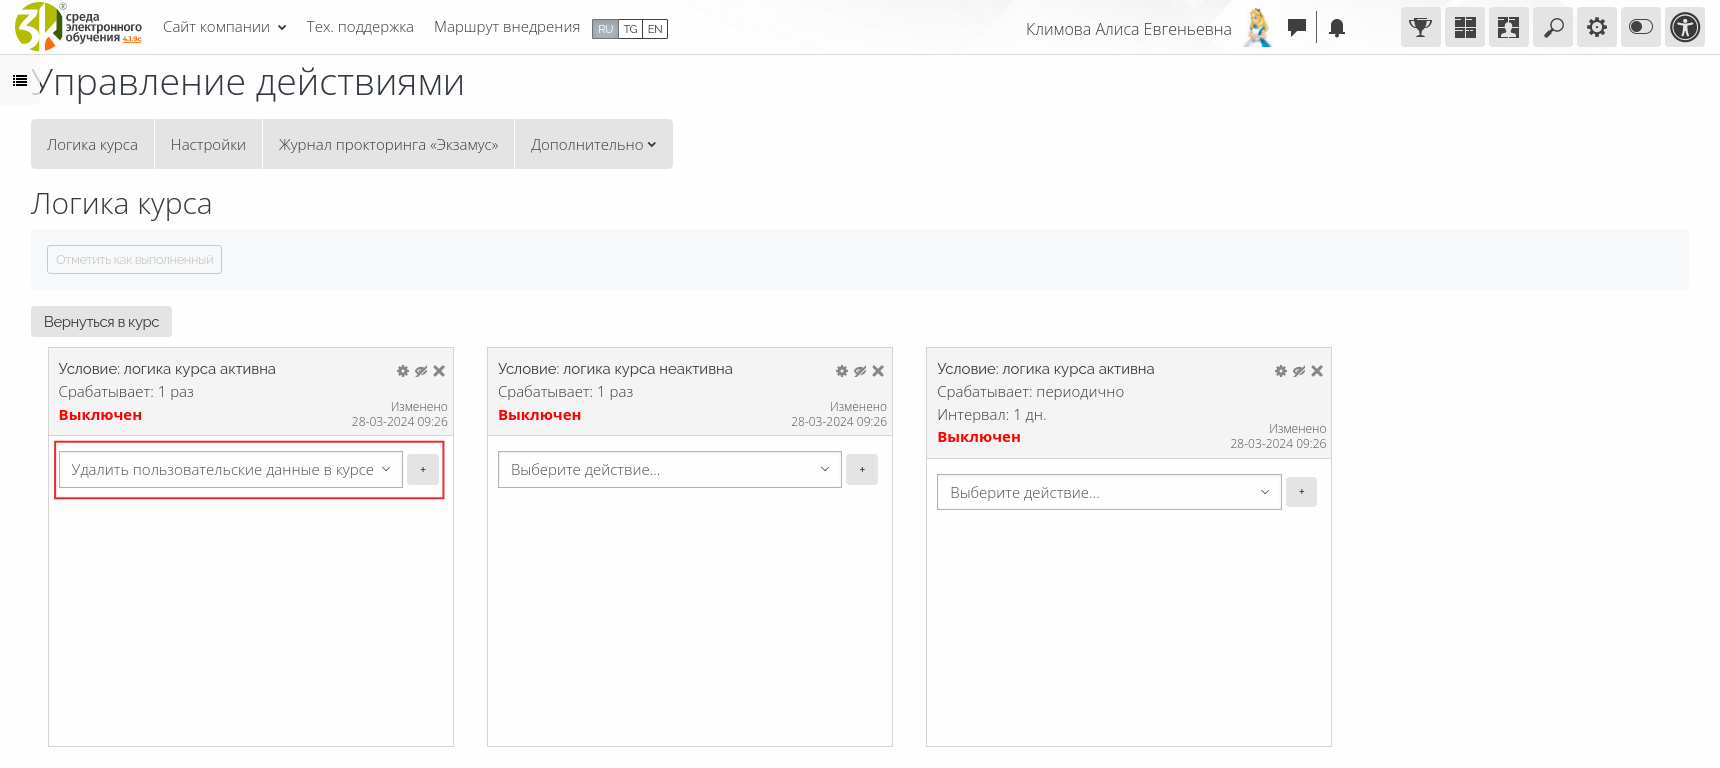Click 'Вернуться в курс' button
This screenshot has height=768, width=1720.
[101, 322]
